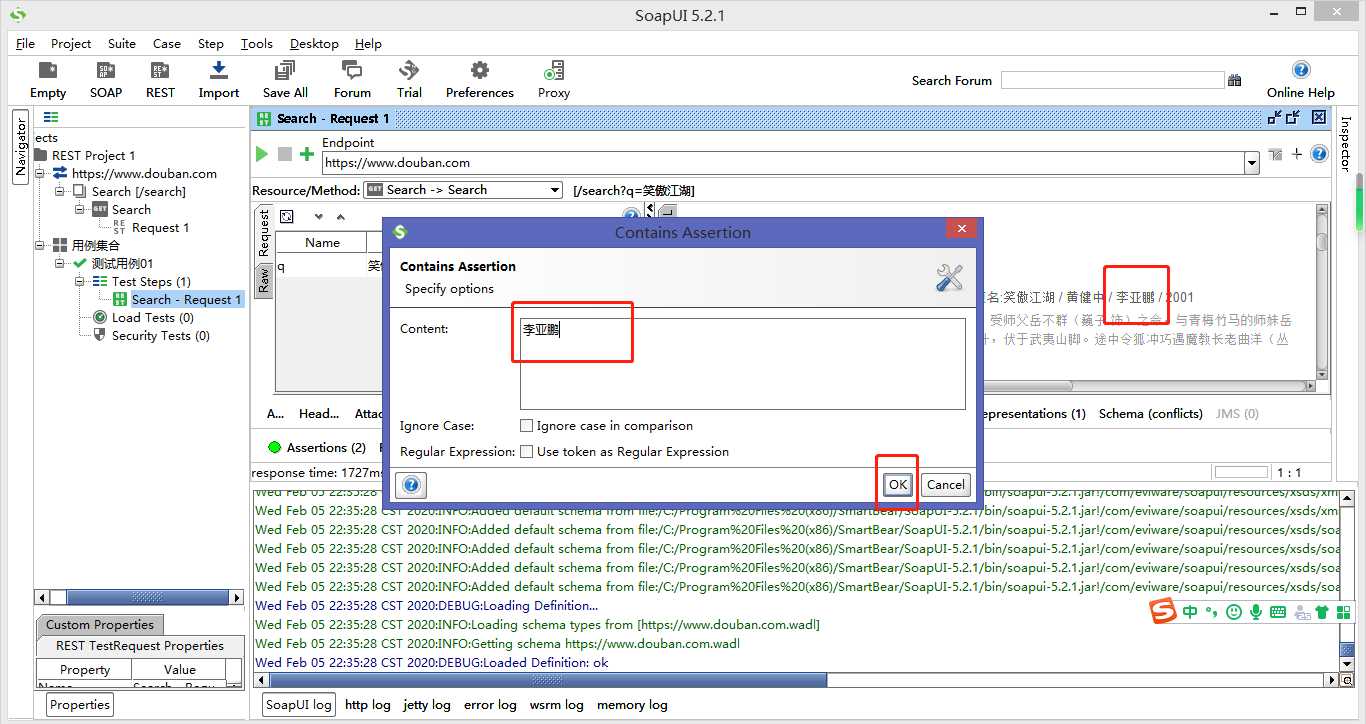Image resolution: width=1366 pixels, height=724 pixels.
Task: Click the Online Help icon
Action: pyautogui.click(x=1301, y=70)
